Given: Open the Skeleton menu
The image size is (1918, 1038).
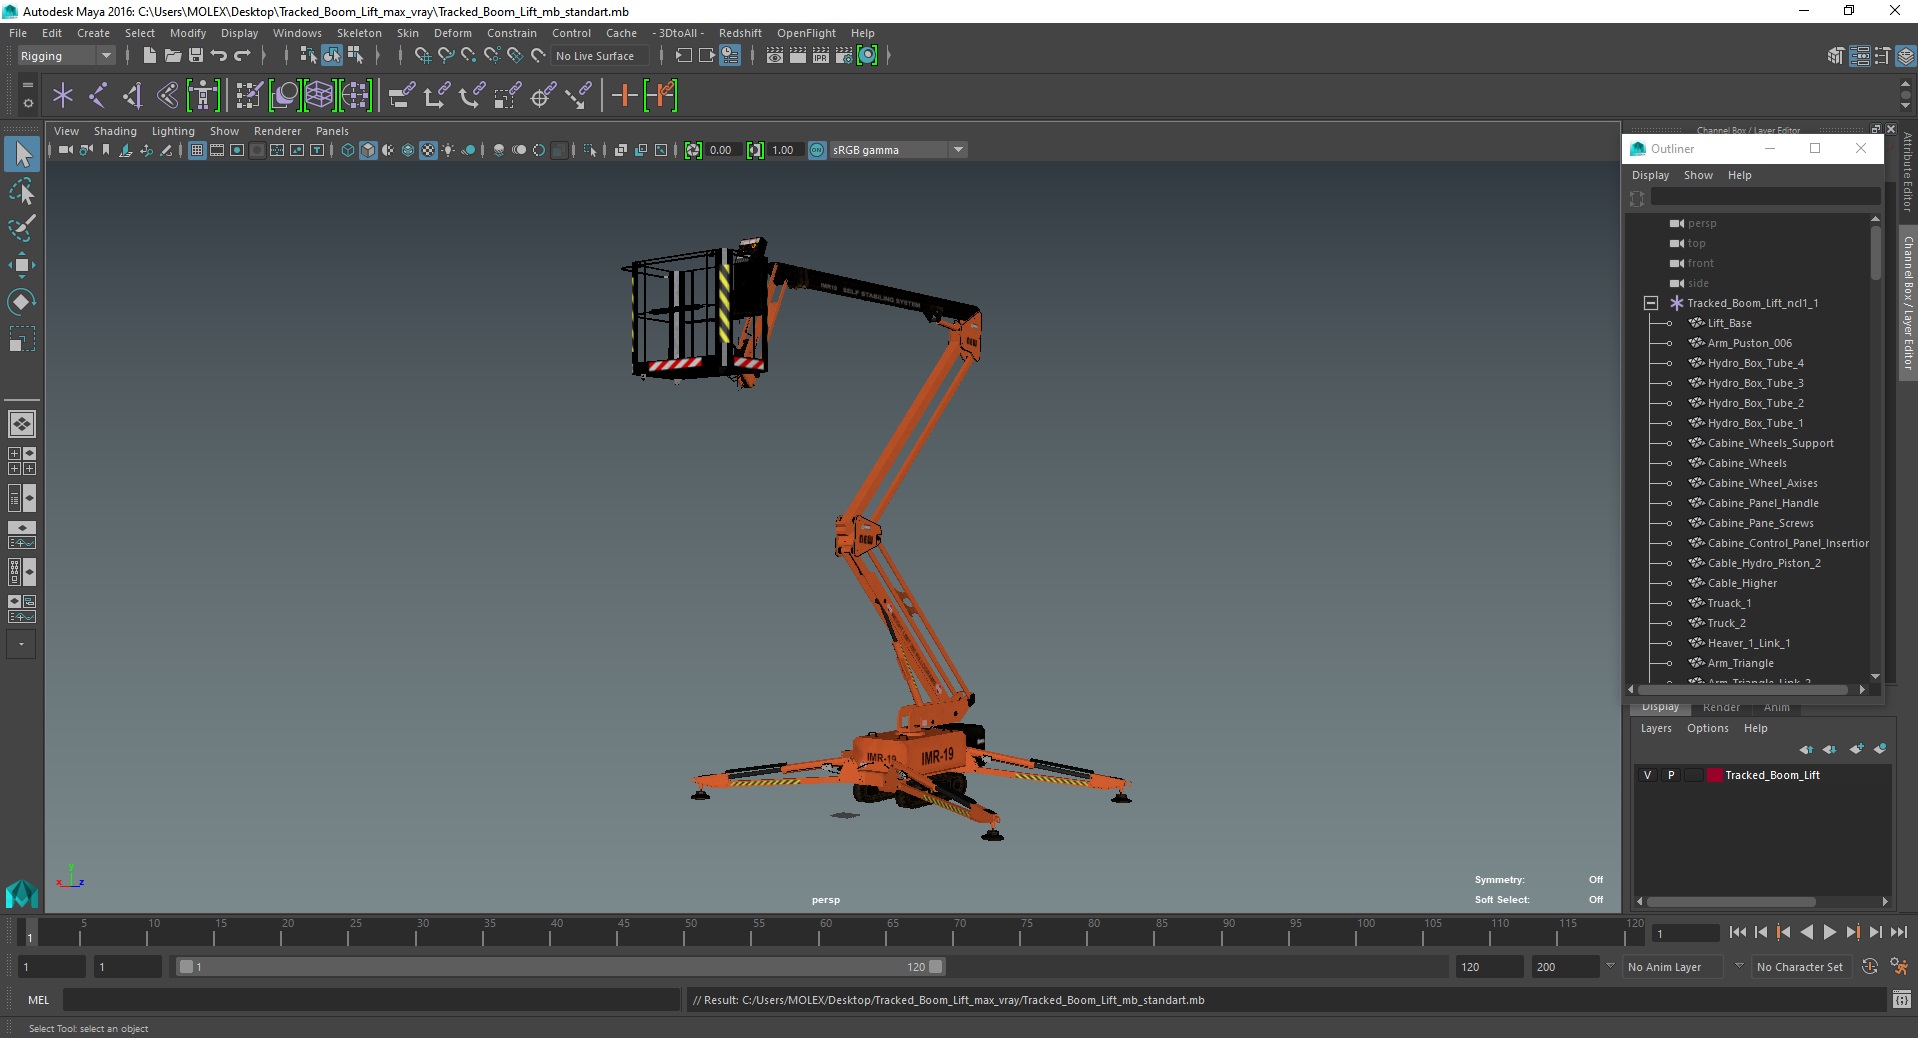Looking at the screenshot, I should [x=359, y=33].
